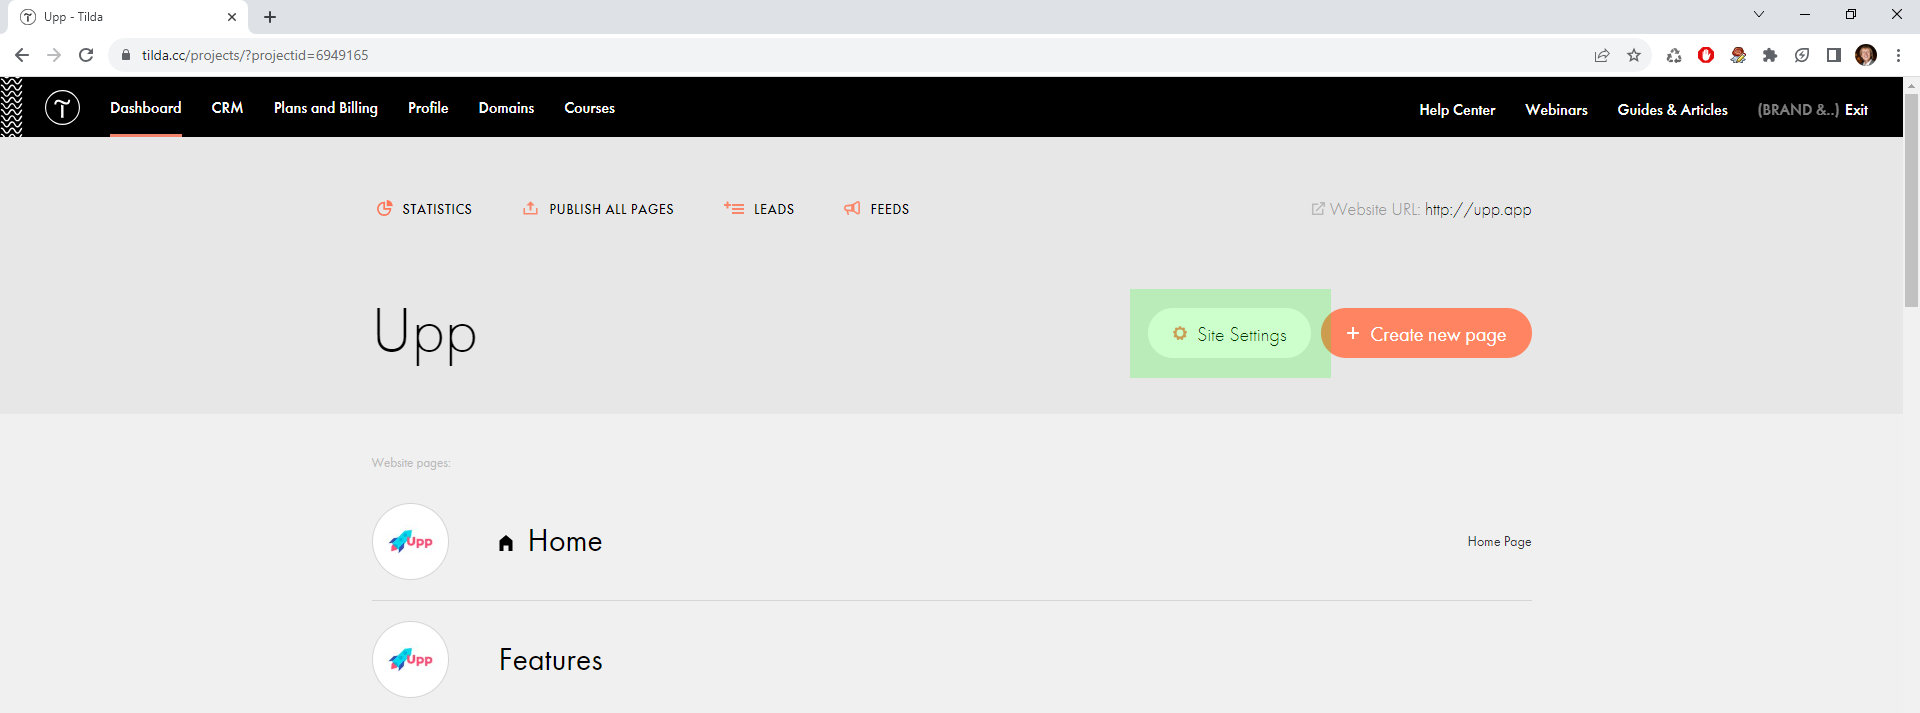Click the Tilda logo icon
1920x713 pixels.
(x=62, y=107)
